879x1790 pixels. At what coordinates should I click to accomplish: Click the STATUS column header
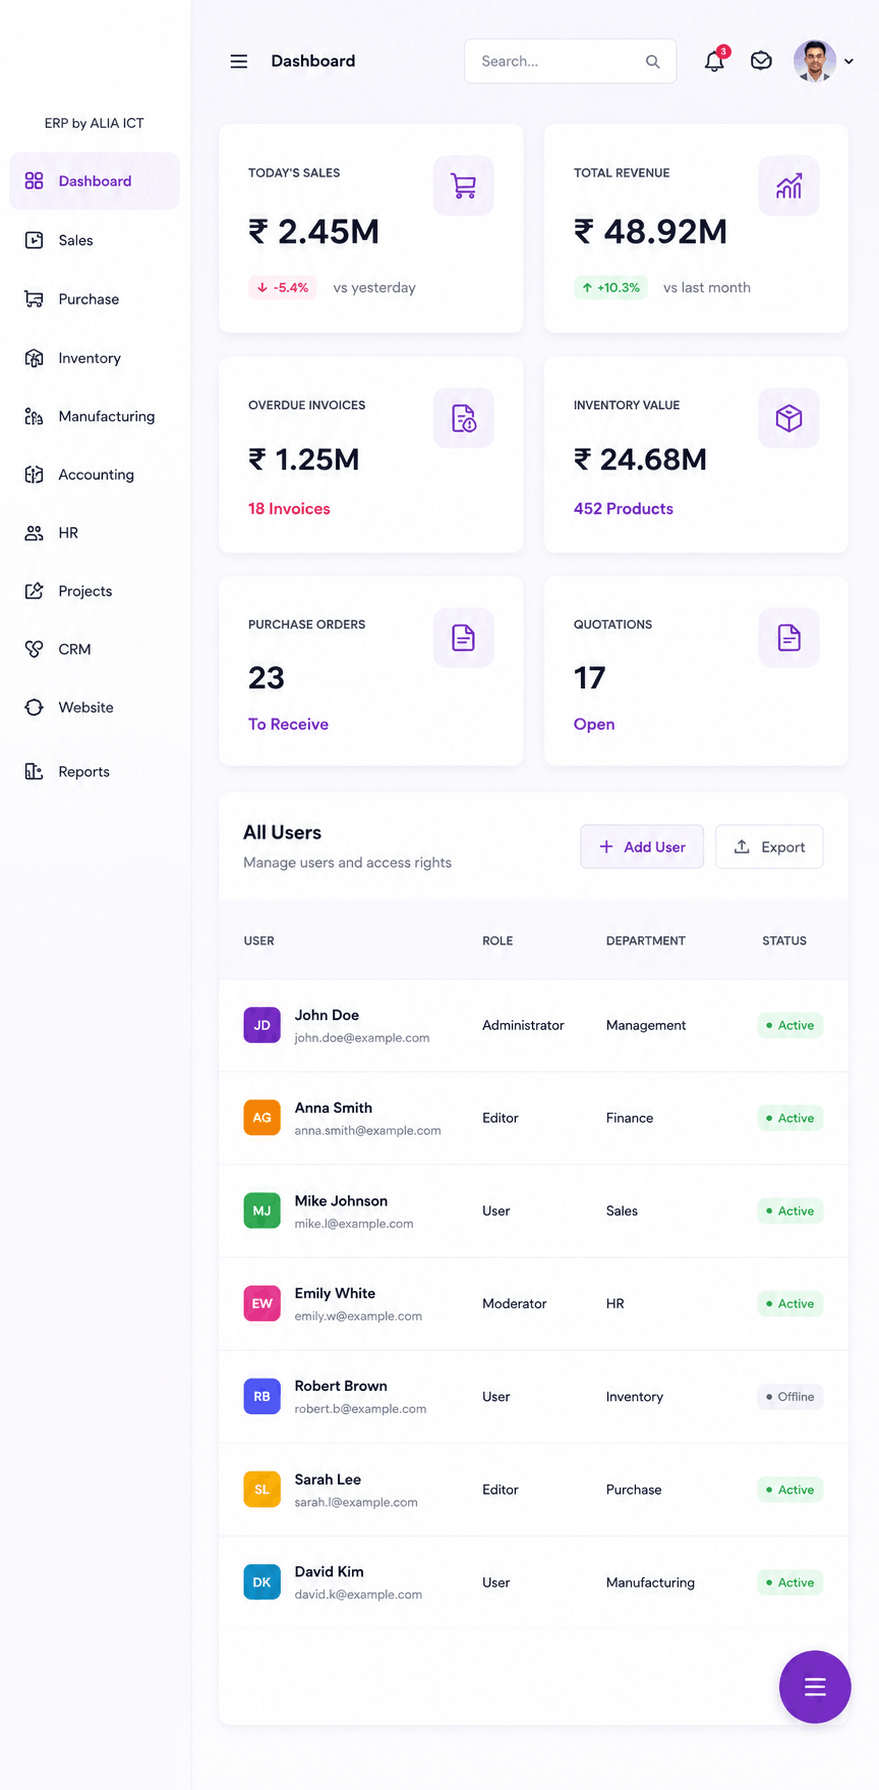[784, 941]
